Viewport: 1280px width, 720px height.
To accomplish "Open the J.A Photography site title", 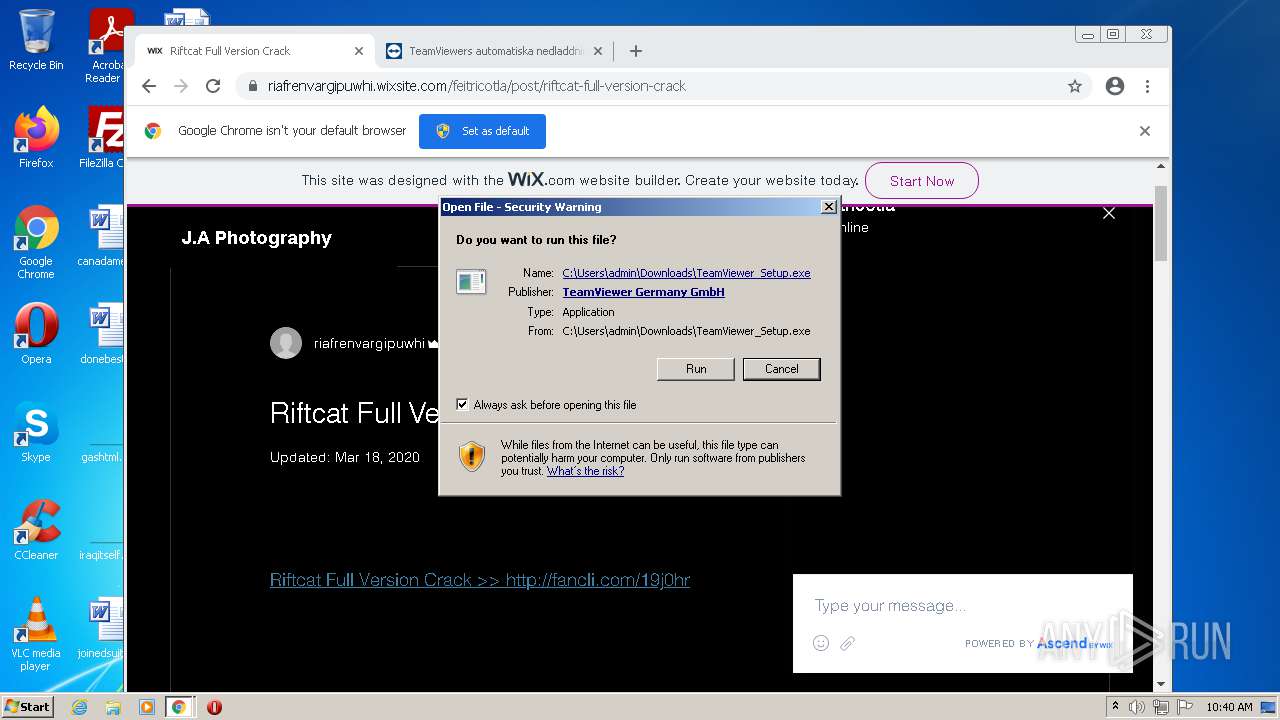I will pyautogui.click(x=256, y=238).
